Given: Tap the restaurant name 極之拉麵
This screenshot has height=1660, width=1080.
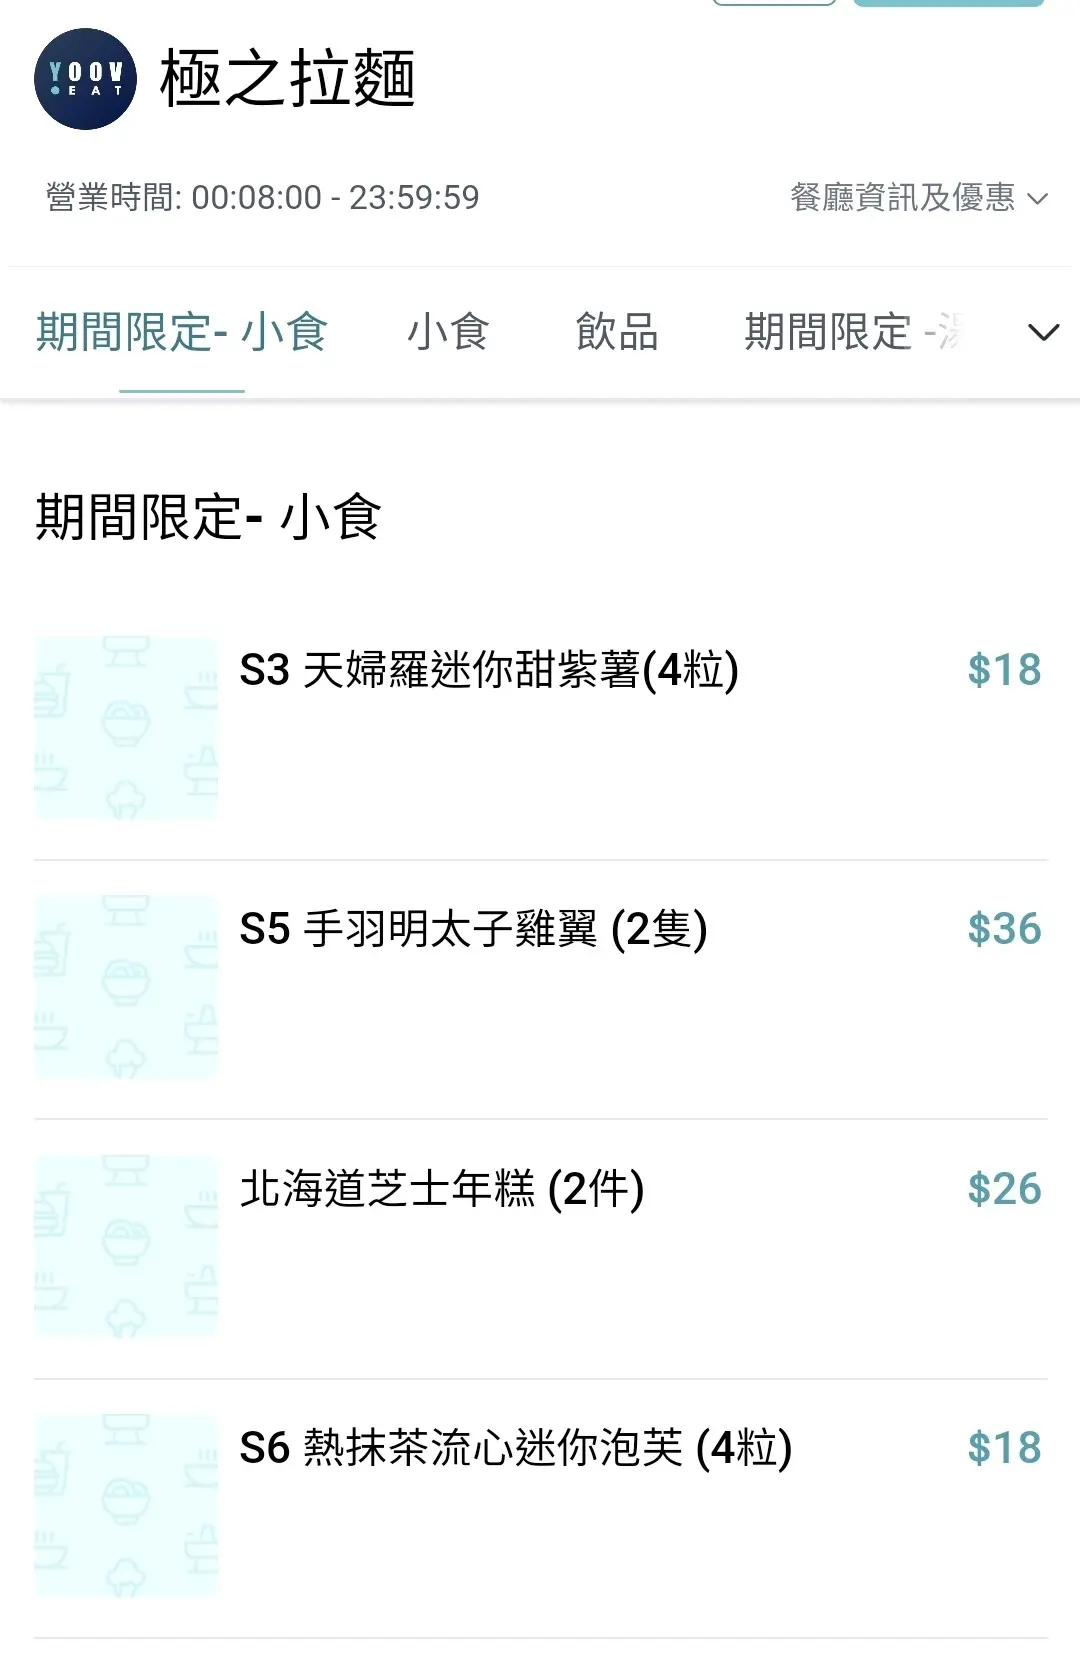Looking at the screenshot, I should [287, 79].
